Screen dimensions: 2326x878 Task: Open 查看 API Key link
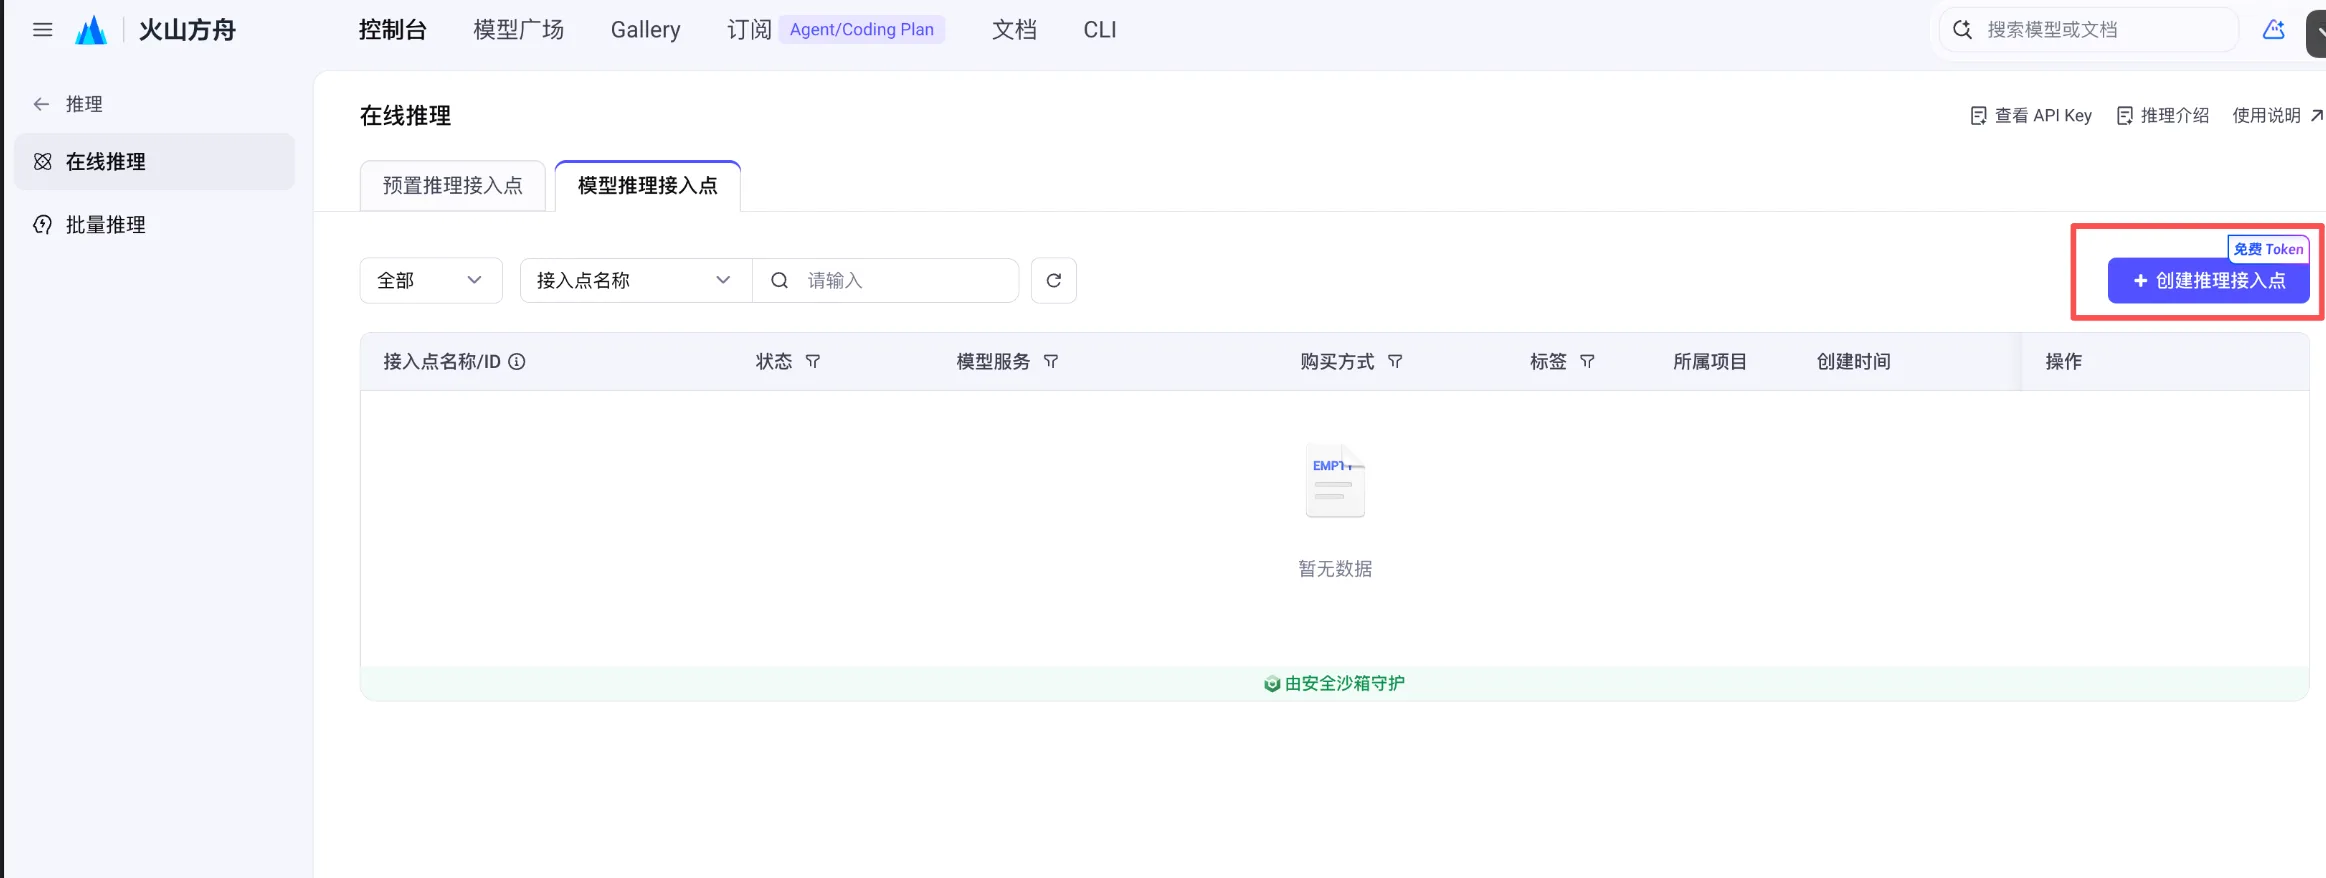pos(2031,116)
